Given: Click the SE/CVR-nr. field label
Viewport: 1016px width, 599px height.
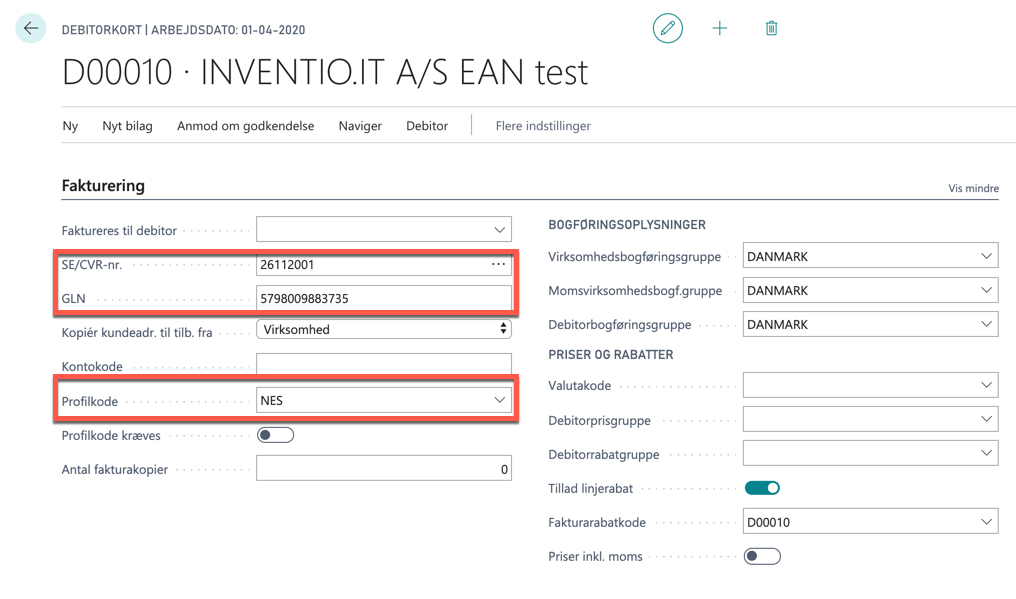Looking at the screenshot, I should pos(91,264).
